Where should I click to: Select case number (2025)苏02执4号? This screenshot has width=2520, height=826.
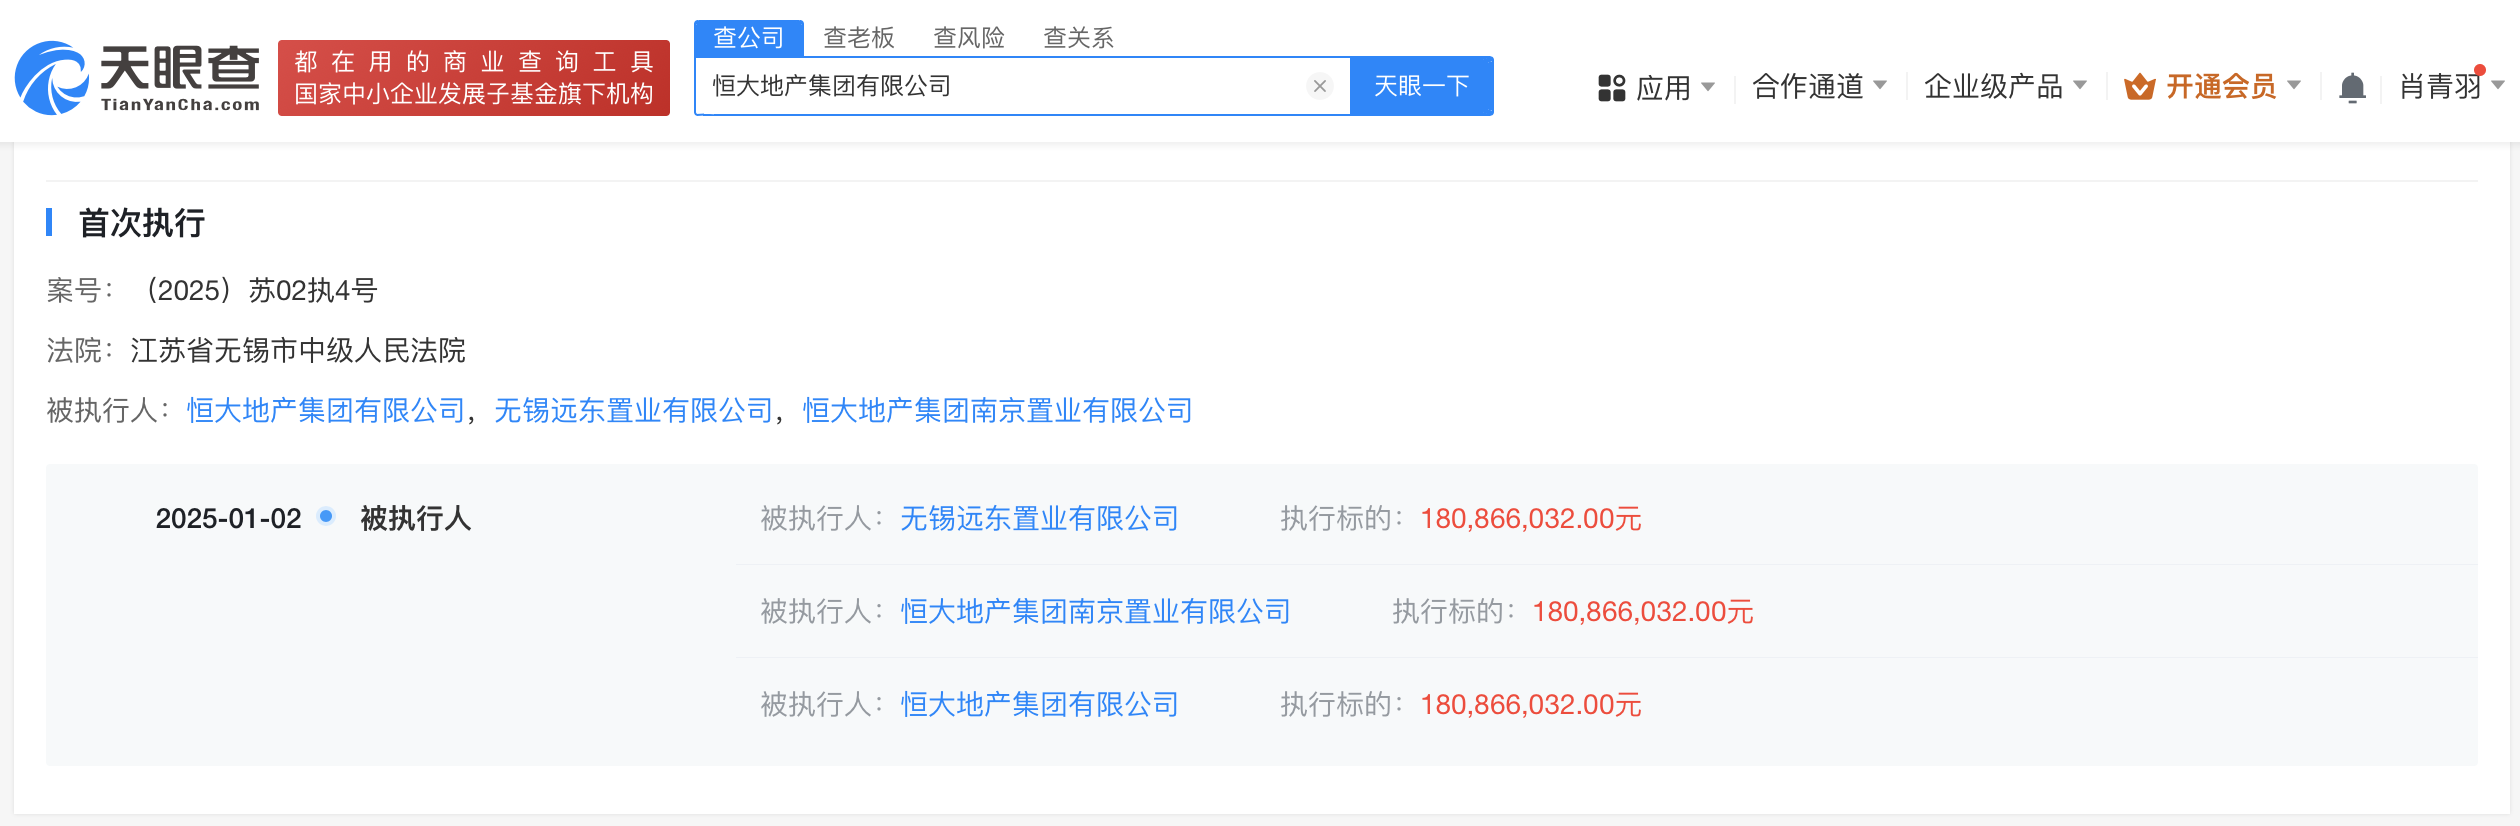click(261, 290)
